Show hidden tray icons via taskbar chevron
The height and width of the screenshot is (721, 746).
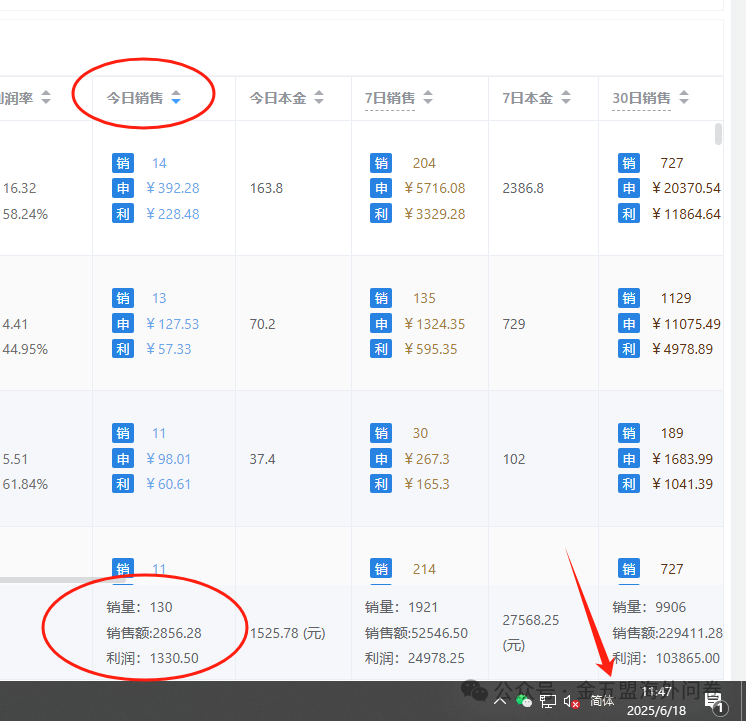500,701
